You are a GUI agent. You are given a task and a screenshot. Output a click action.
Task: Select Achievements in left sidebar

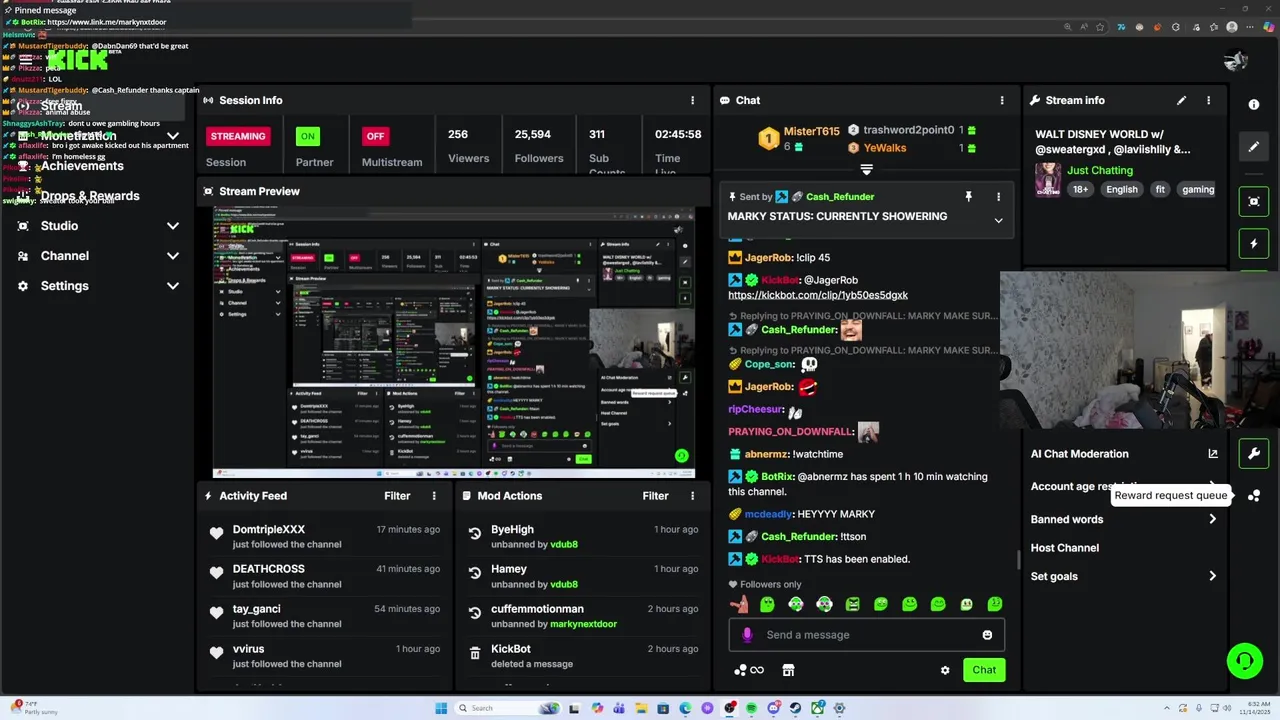point(82,166)
